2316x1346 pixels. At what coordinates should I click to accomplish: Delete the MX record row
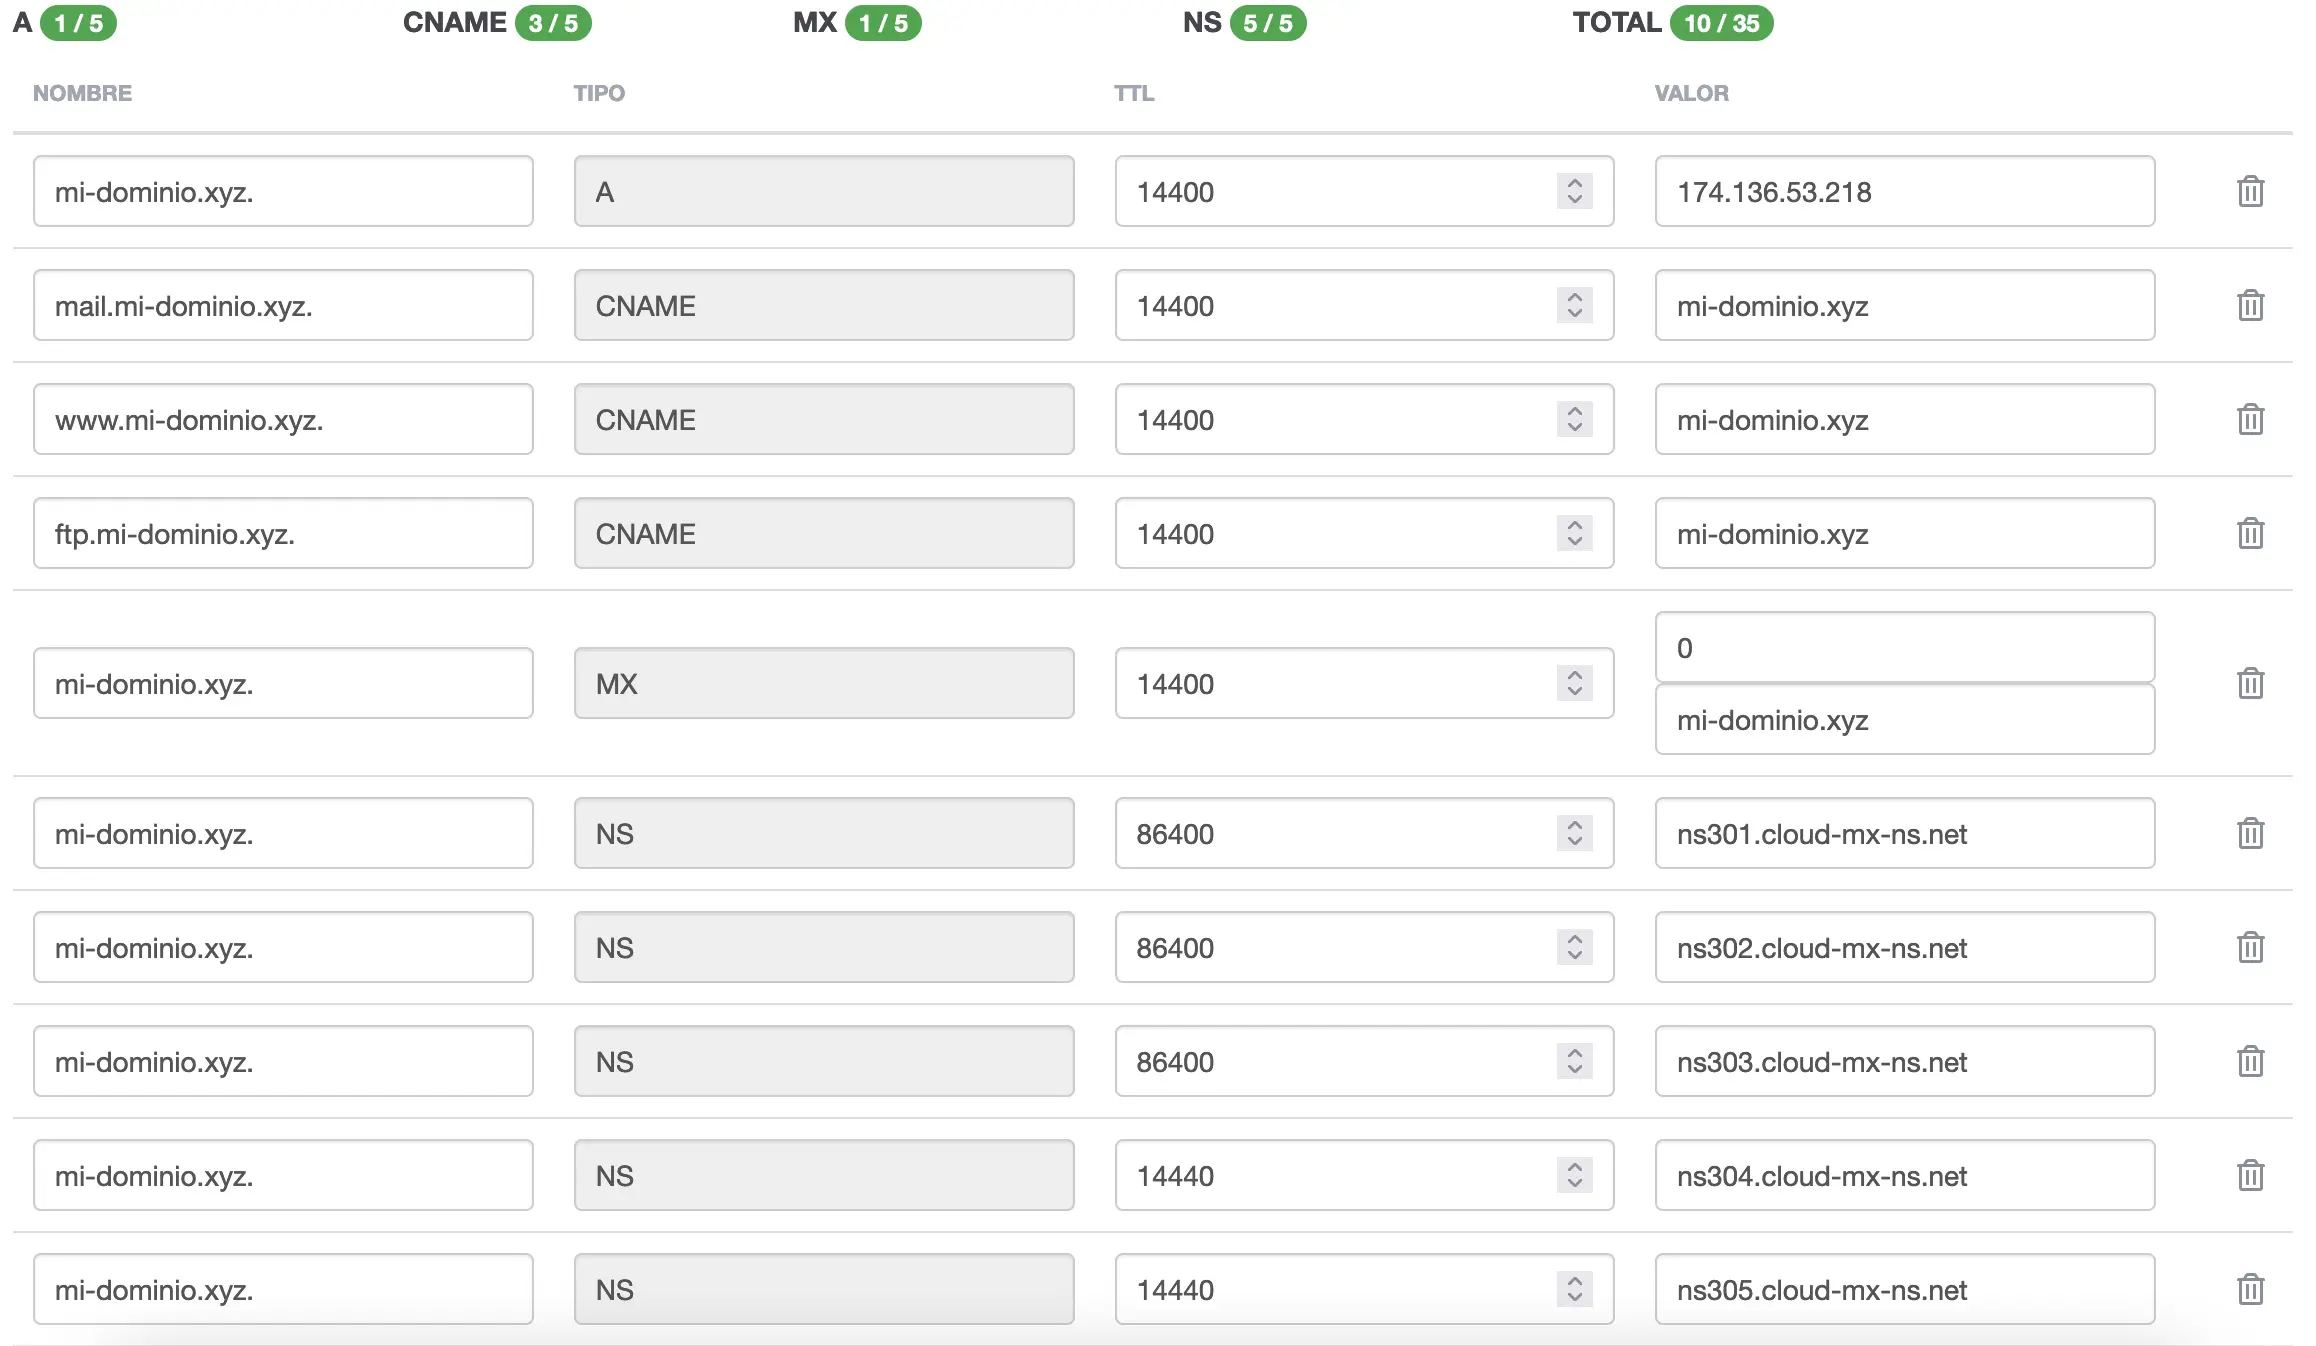[x=2250, y=683]
